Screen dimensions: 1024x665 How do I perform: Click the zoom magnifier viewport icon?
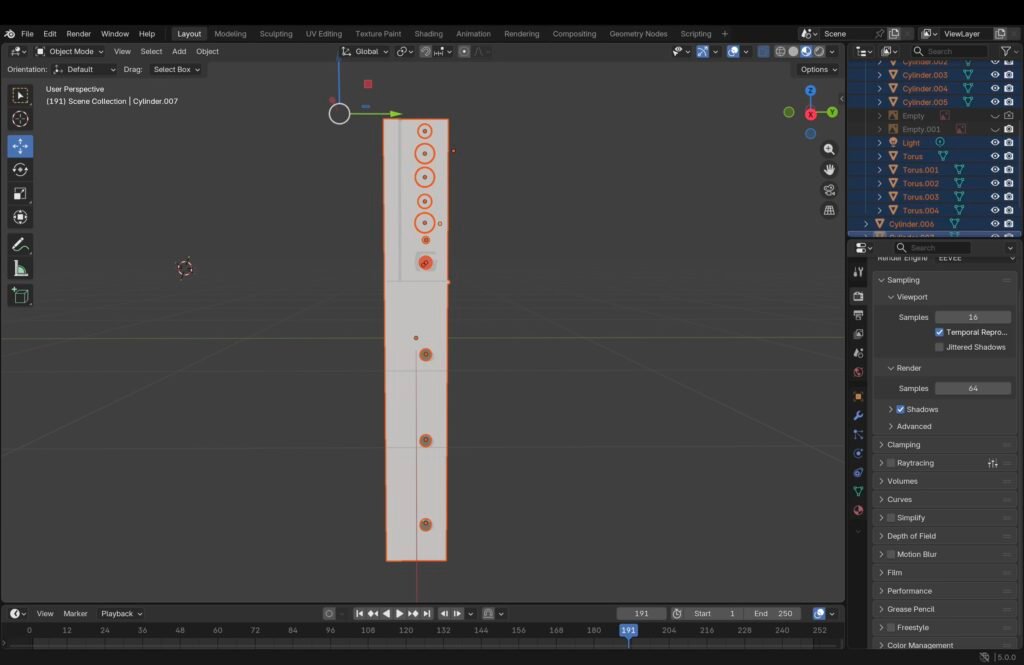click(x=829, y=149)
